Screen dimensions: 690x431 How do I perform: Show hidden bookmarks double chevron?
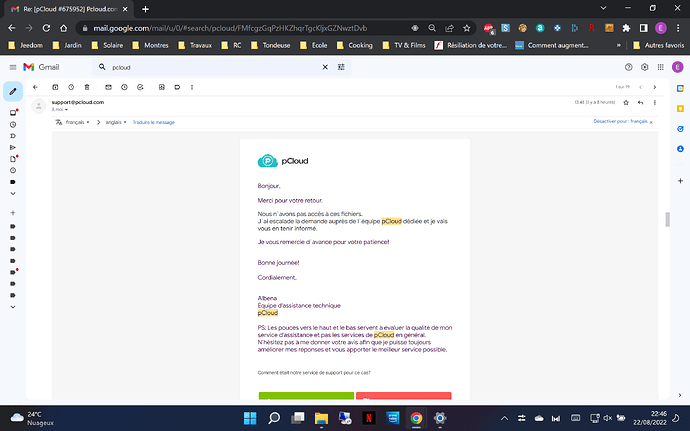click(619, 45)
